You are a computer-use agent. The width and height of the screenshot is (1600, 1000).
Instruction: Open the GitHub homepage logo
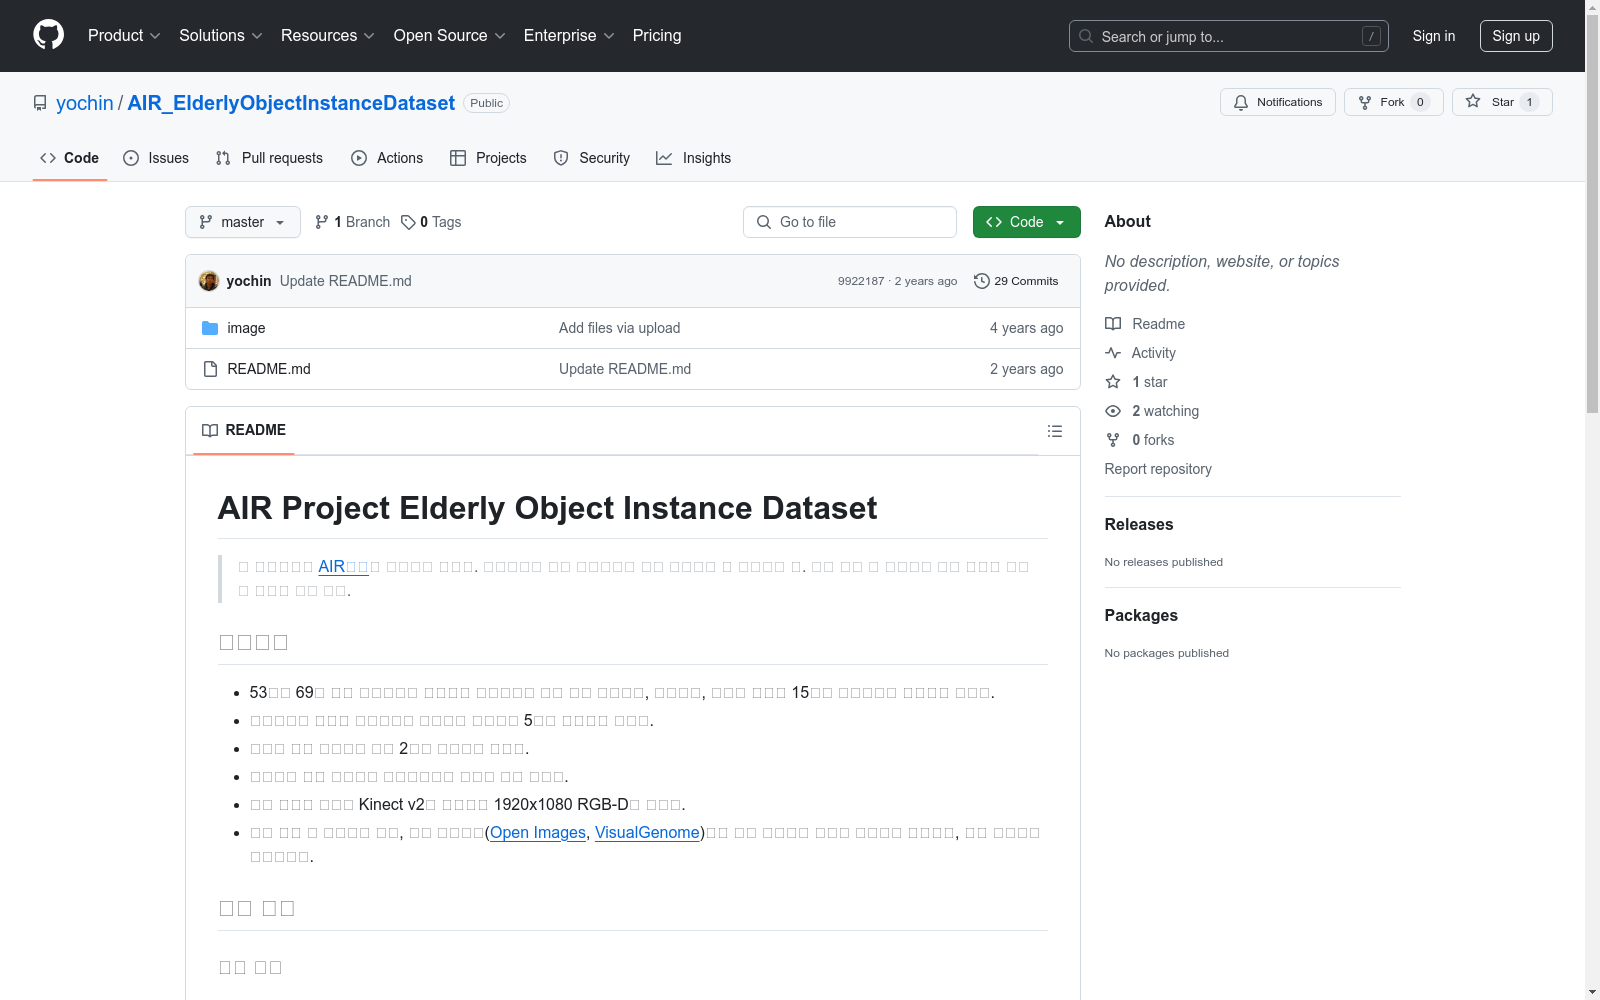click(x=48, y=35)
